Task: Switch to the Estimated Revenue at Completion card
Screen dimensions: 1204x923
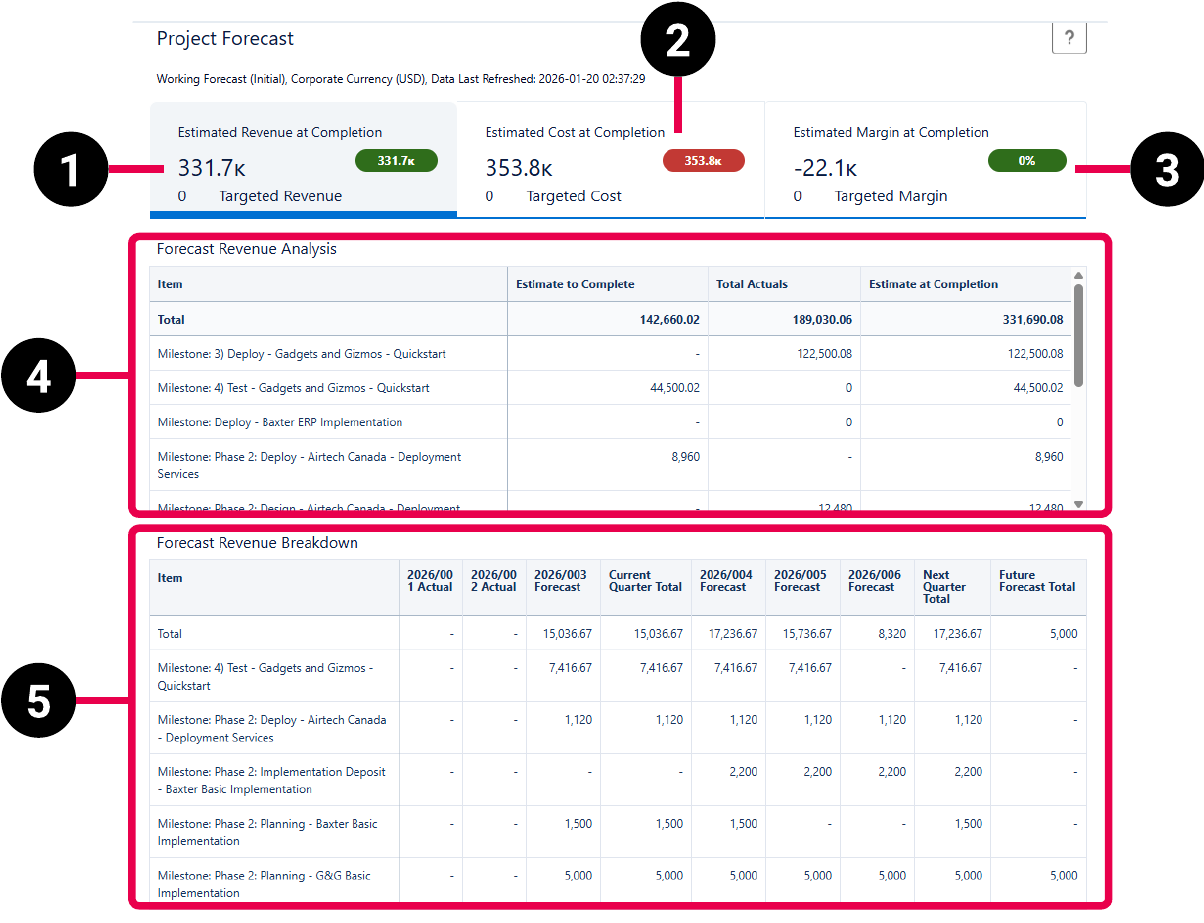Action: point(300,160)
